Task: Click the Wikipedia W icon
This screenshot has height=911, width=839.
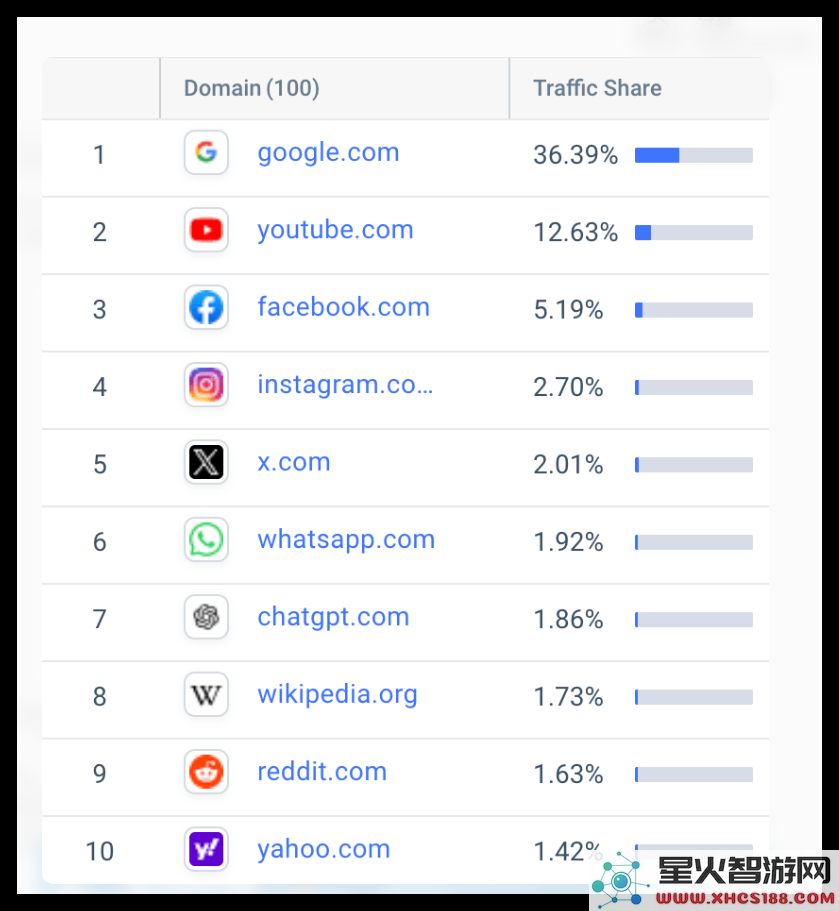Action: (x=206, y=695)
